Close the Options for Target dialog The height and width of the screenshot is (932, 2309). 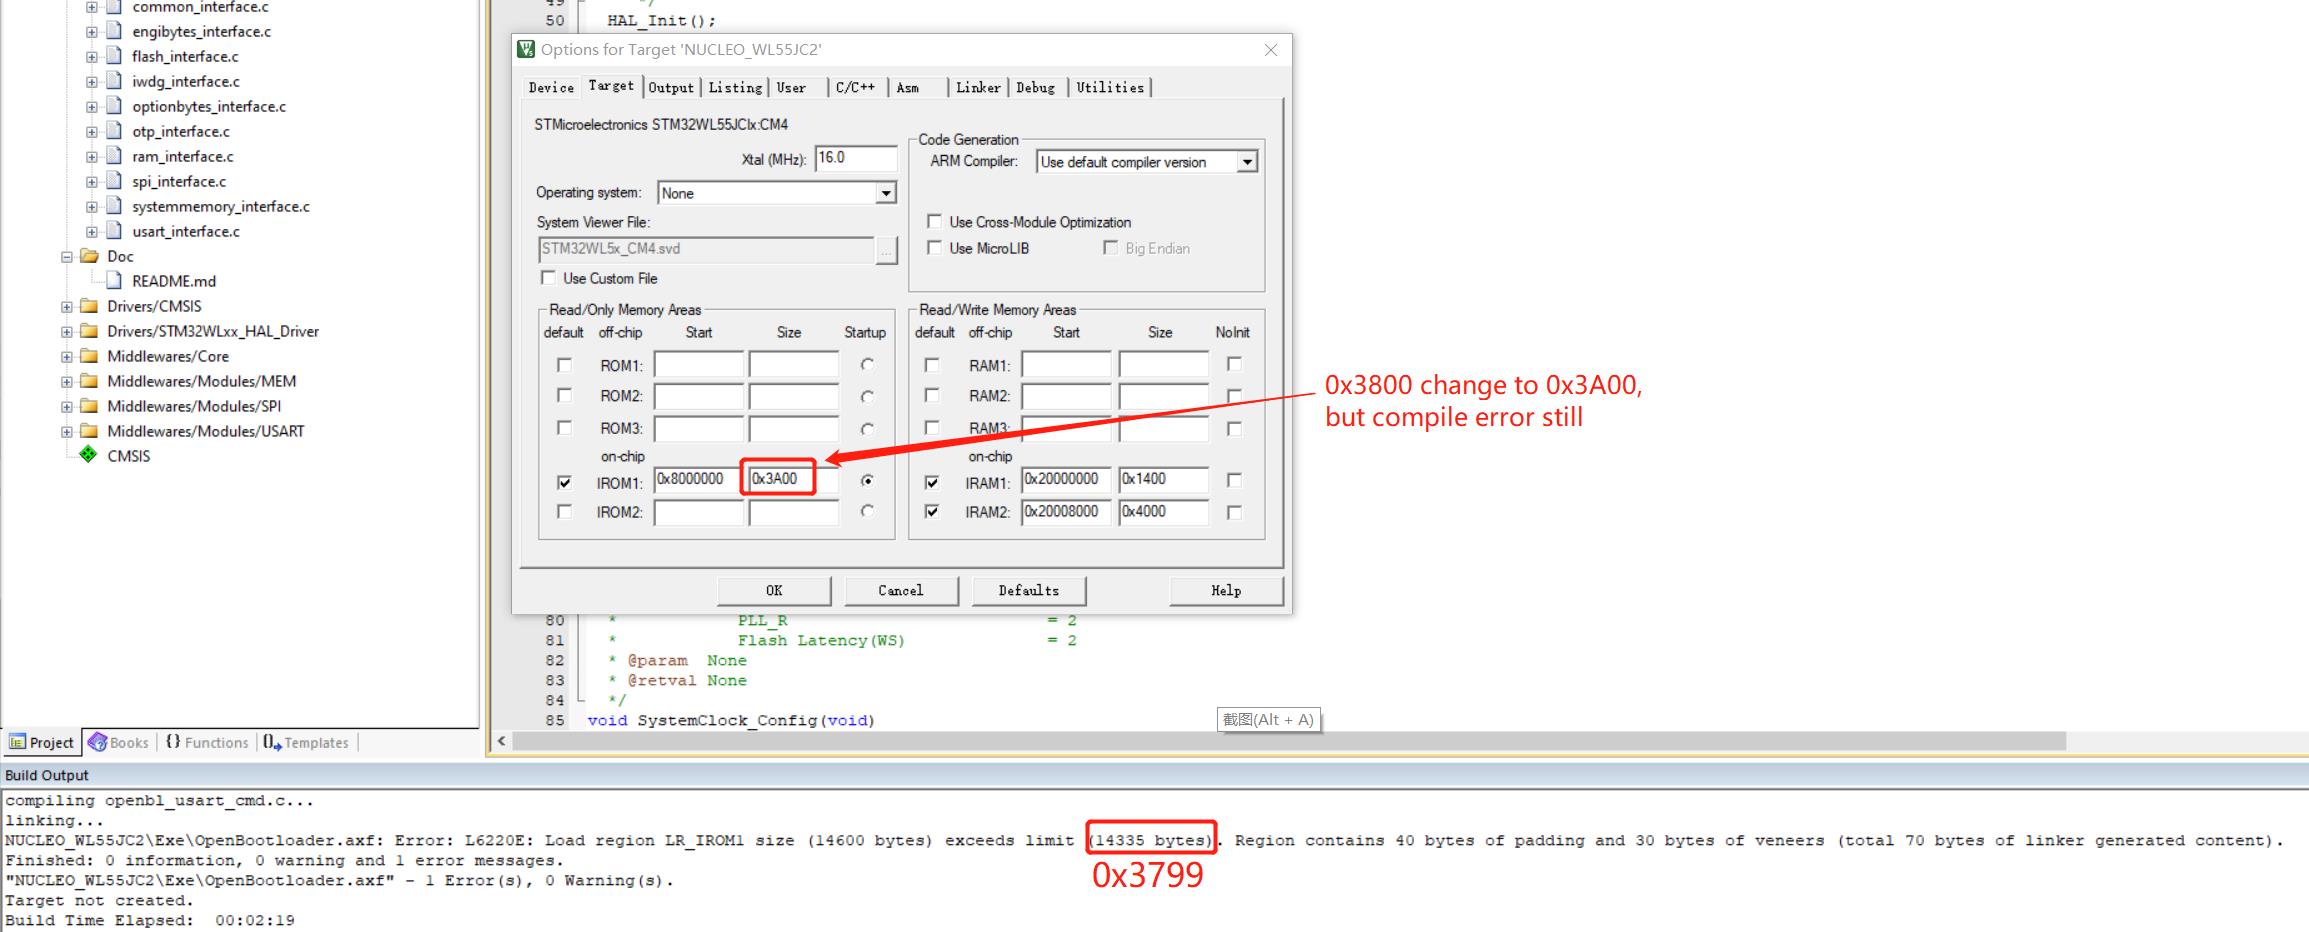tap(1271, 50)
